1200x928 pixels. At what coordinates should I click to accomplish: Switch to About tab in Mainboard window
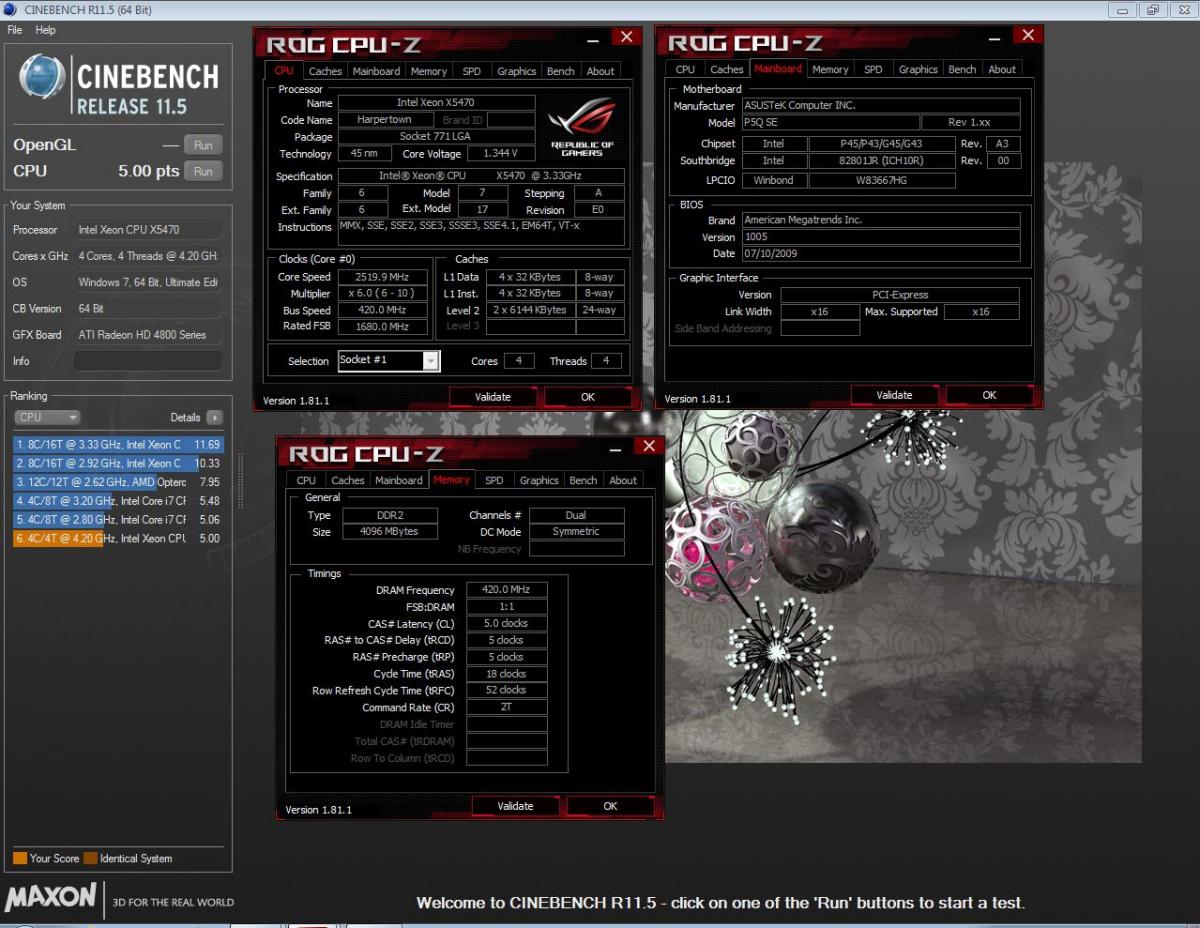click(x=1002, y=69)
